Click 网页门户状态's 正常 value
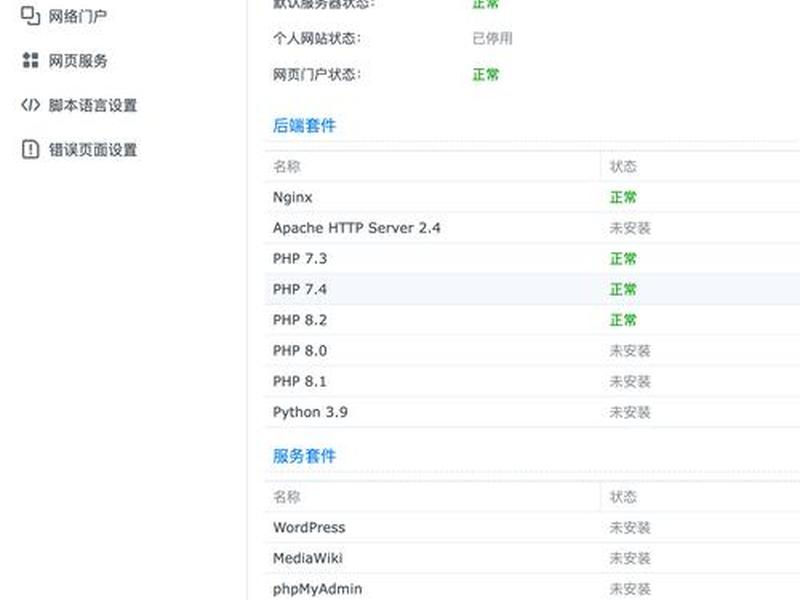Screen dimensions: 800x600 pyautogui.click(x=486, y=74)
